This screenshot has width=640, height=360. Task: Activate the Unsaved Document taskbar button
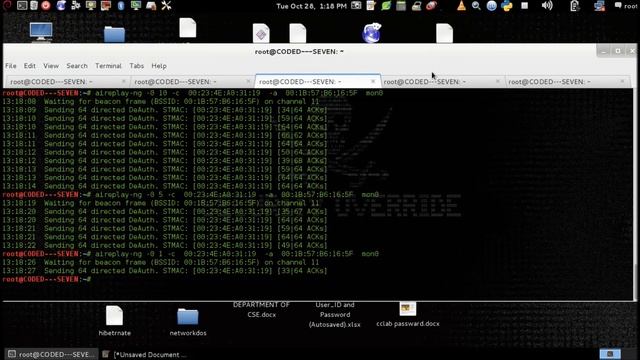coord(143,354)
